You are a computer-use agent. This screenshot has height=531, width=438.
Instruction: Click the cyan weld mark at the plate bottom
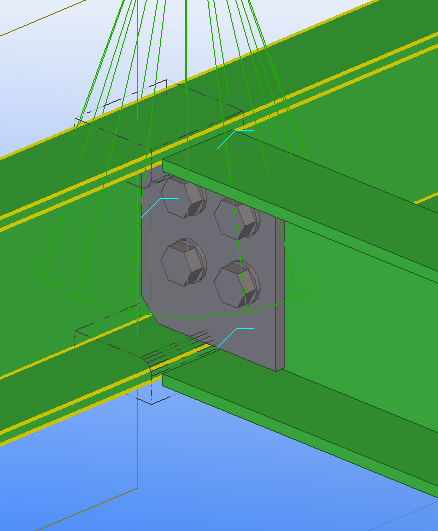click(235, 338)
